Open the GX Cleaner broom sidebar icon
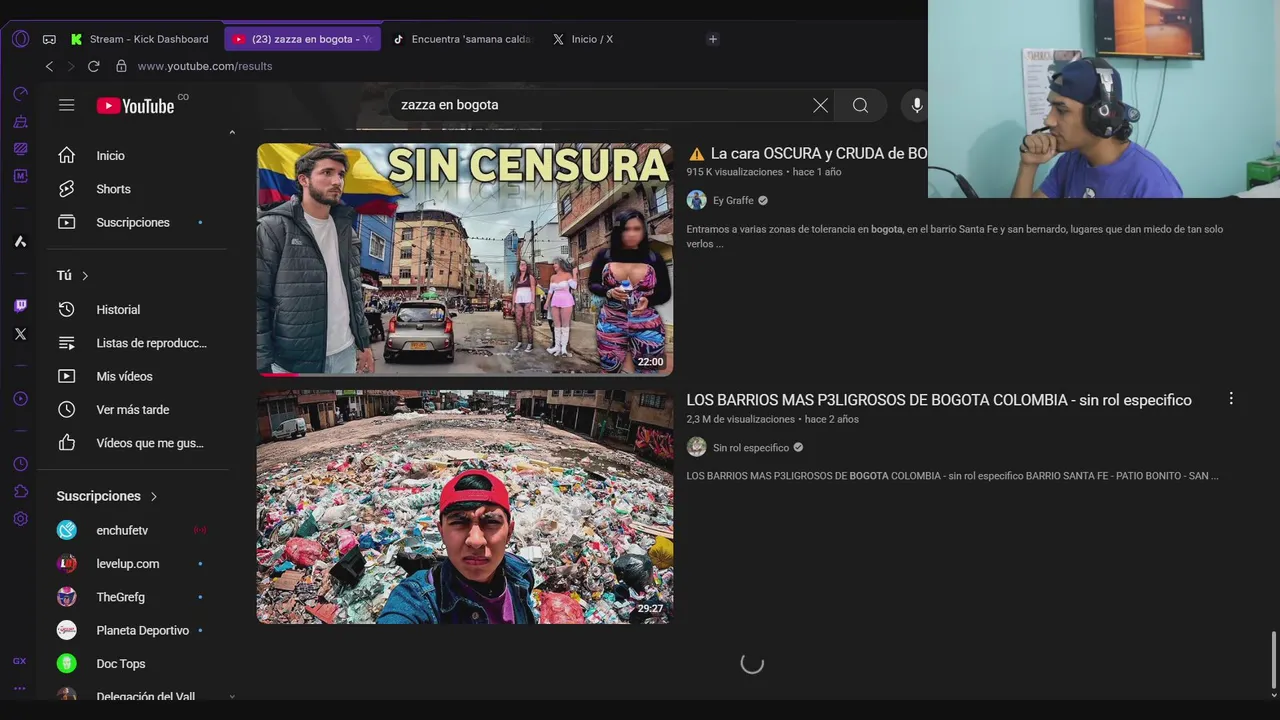Image resolution: width=1280 pixels, height=720 pixels. tap(20, 121)
